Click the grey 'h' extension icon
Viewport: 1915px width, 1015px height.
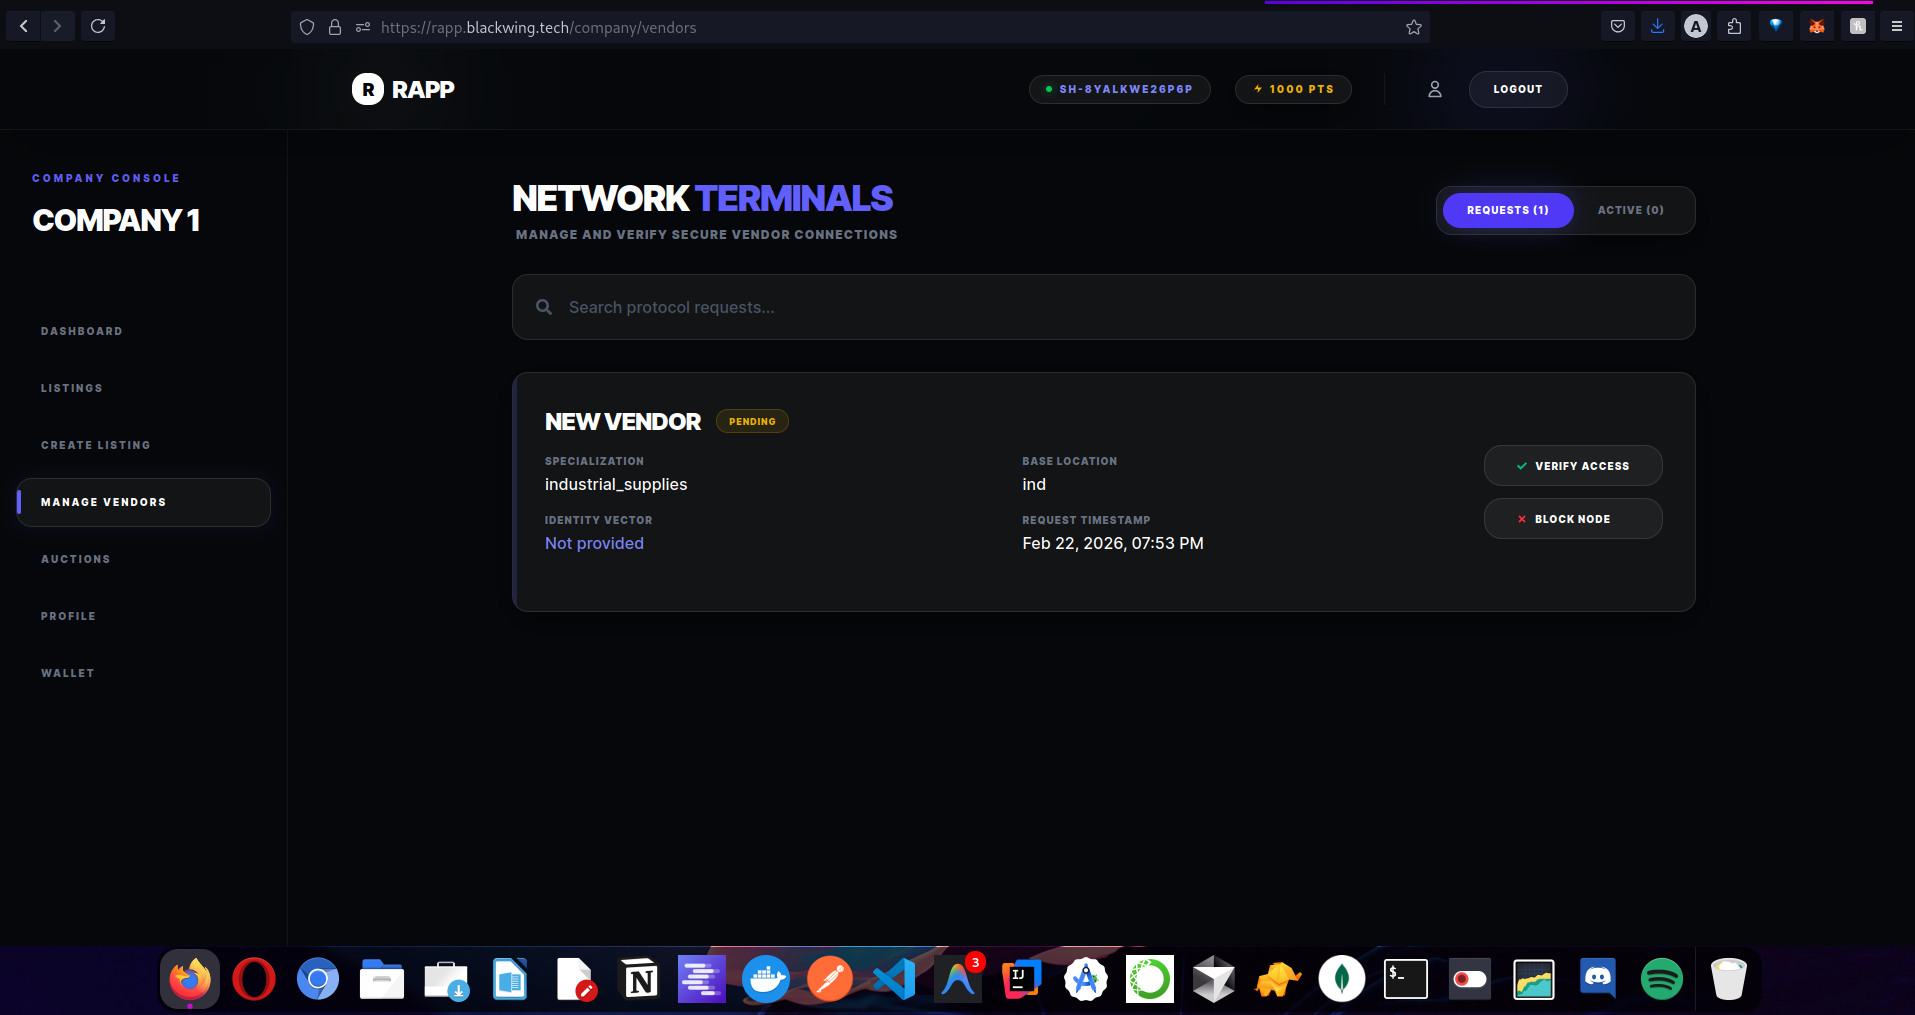pos(1858,26)
